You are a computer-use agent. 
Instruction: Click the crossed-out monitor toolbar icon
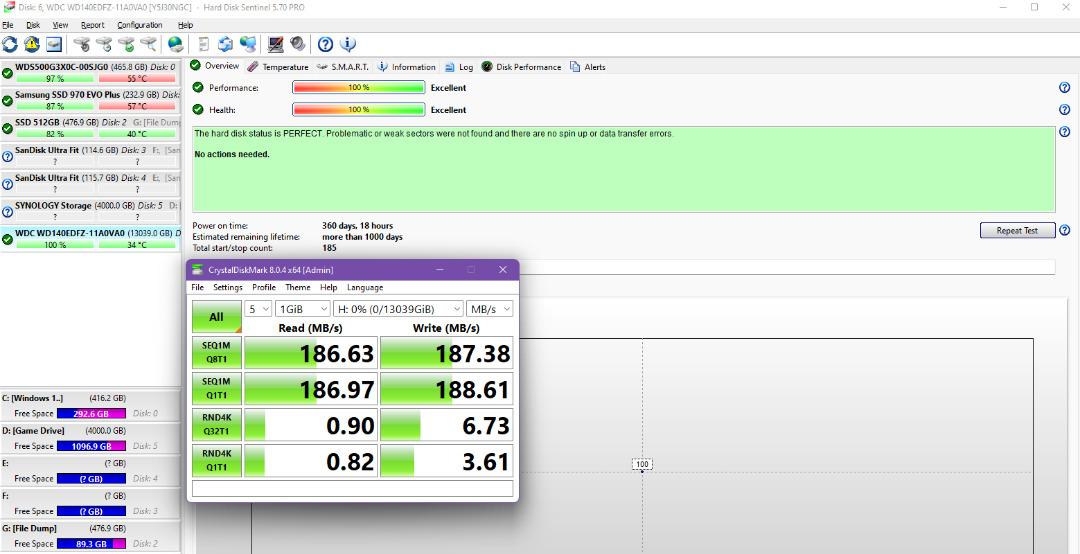[276, 45]
